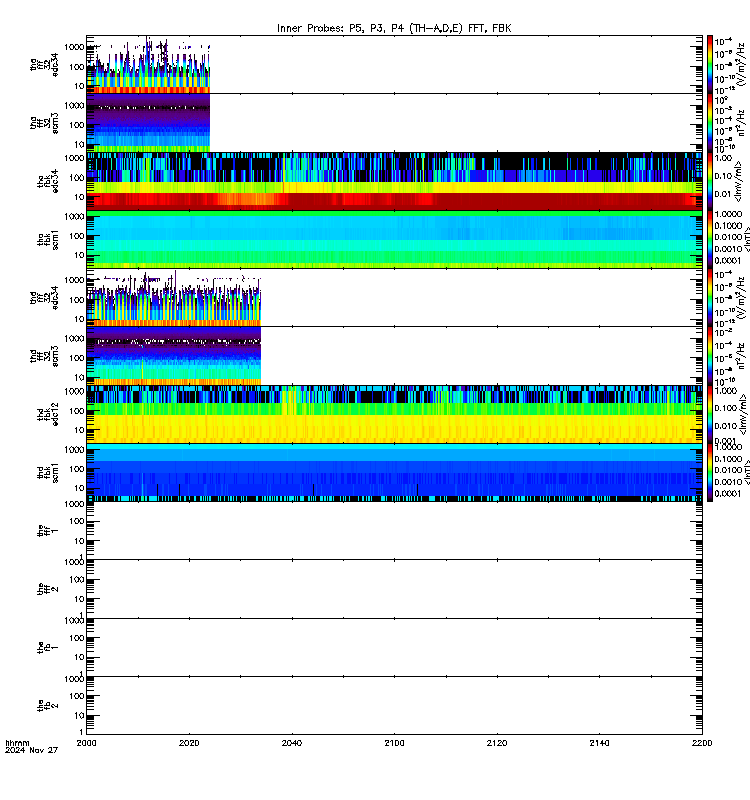Click the tha fff scm3 color bar

pos(710,122)
